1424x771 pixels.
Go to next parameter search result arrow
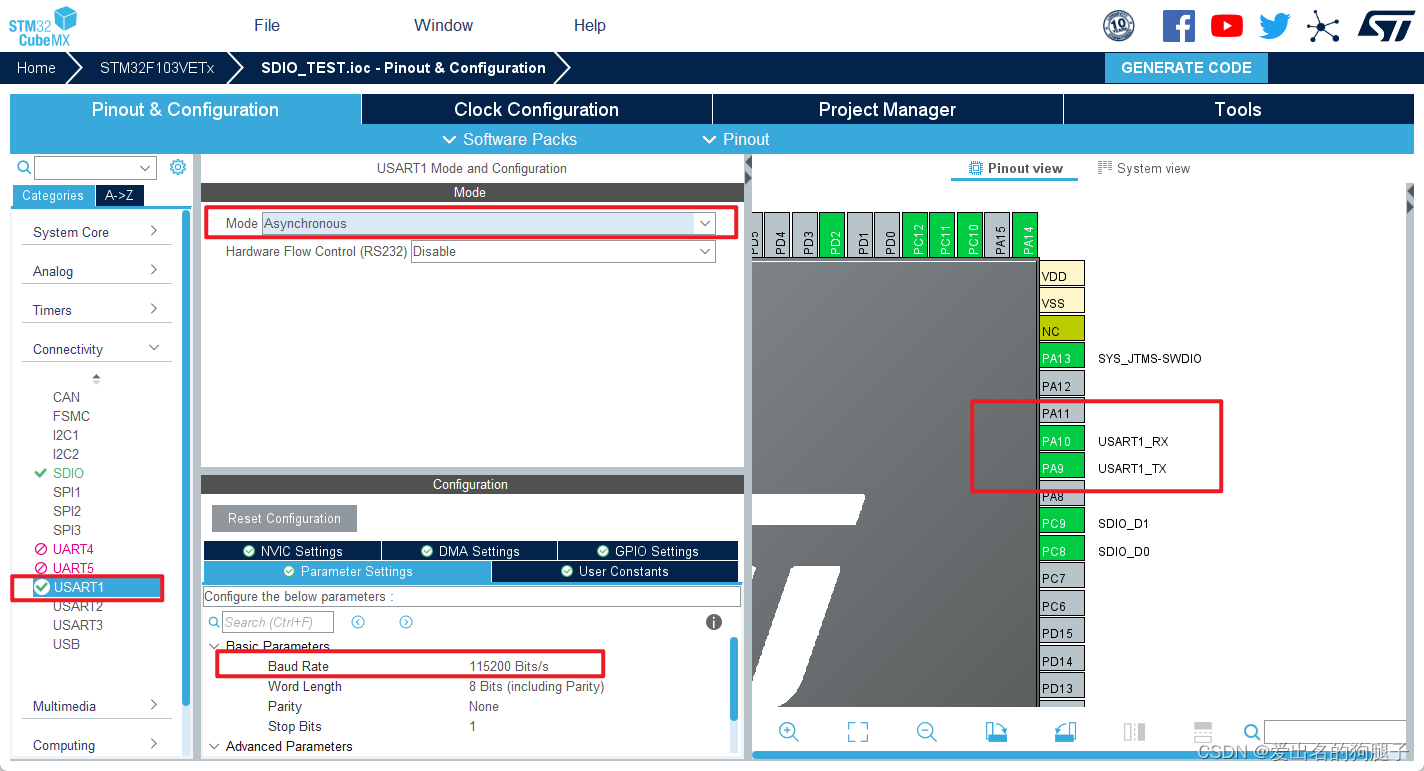(x=406, y=622)
